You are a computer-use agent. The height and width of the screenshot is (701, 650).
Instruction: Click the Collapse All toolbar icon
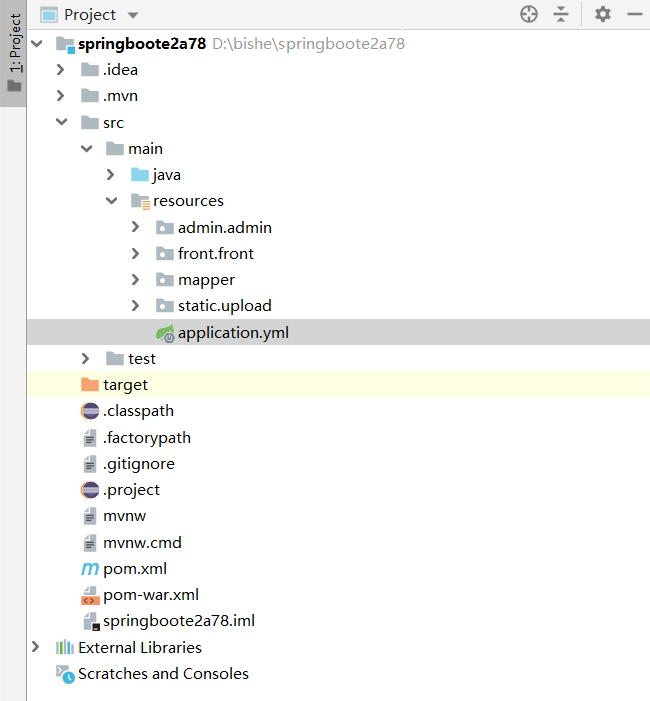point(561,14)
